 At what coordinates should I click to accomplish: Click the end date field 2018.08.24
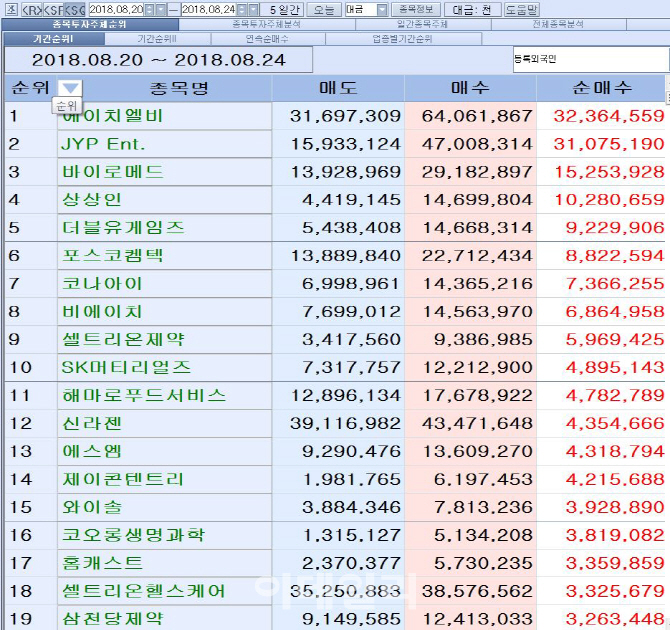pos(209,9)
